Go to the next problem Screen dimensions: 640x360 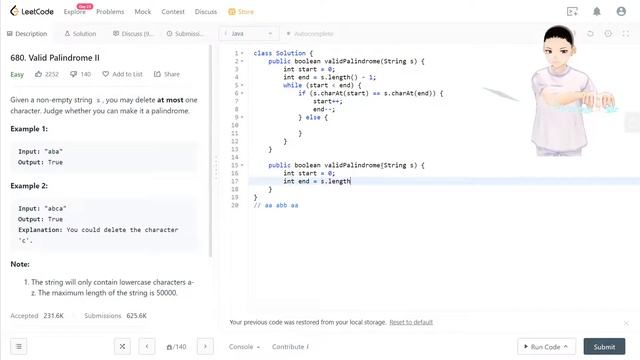click(x=205, y=347)
